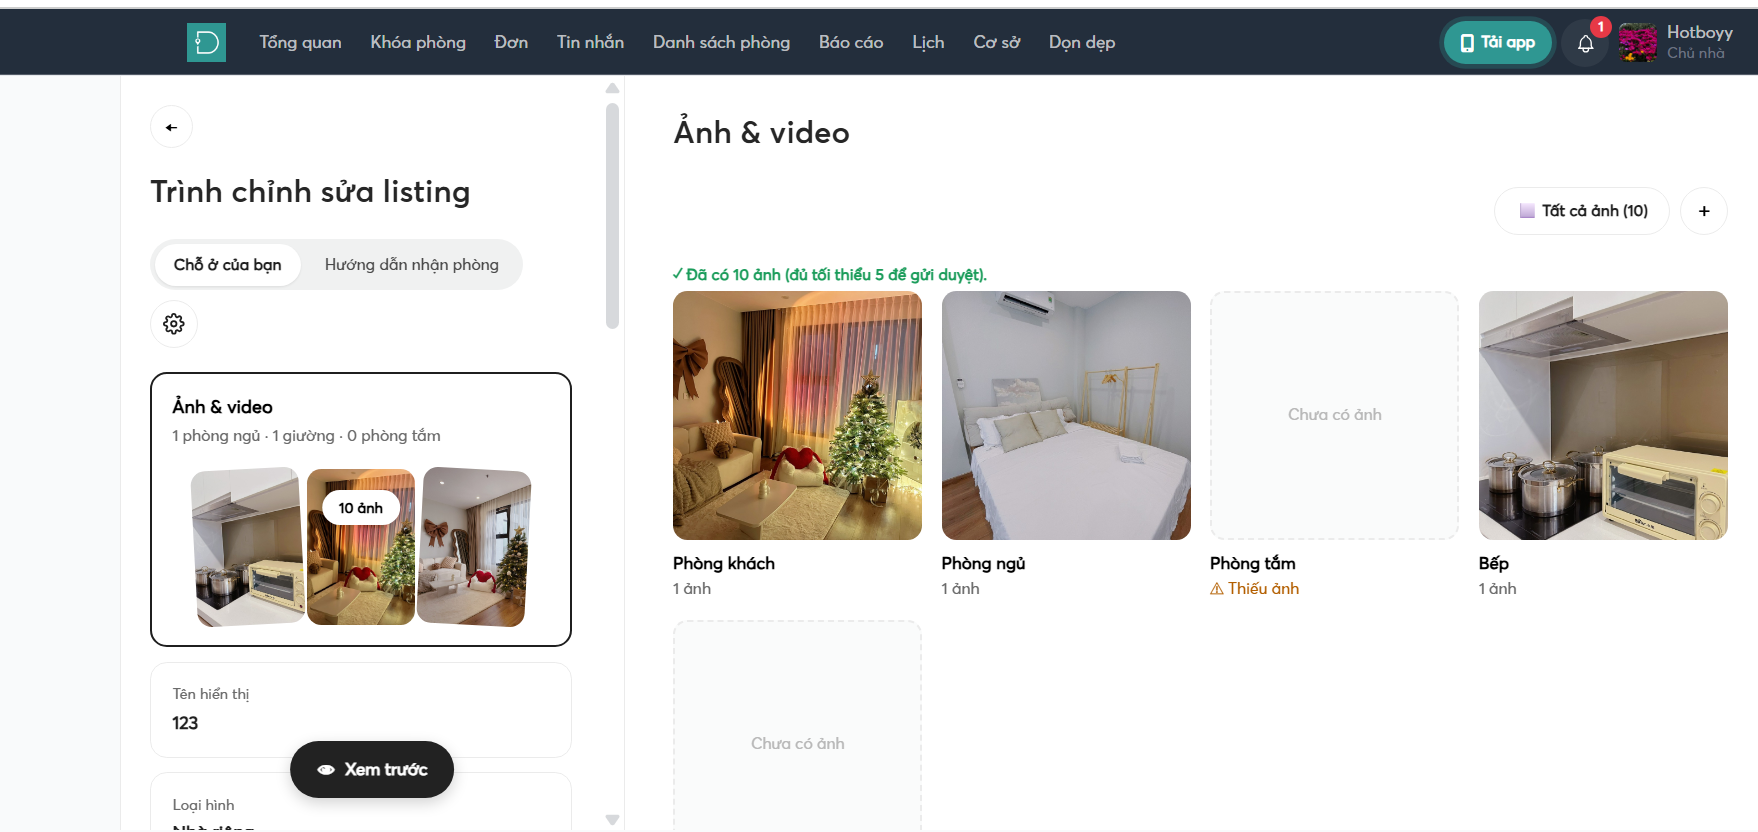Click scrollbar up arrow in sidebar

[x=612, y=89]
